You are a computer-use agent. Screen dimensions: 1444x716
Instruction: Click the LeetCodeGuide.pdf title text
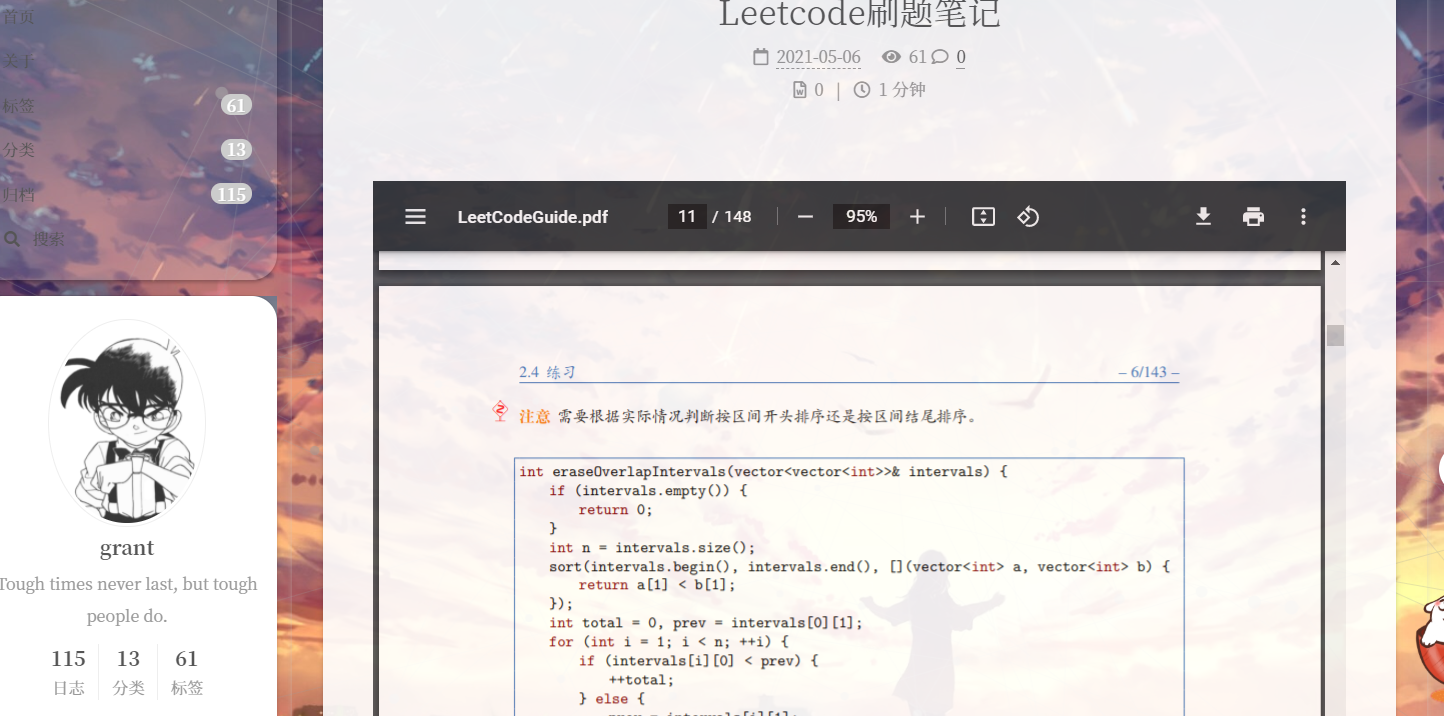[x=532, y=217]
